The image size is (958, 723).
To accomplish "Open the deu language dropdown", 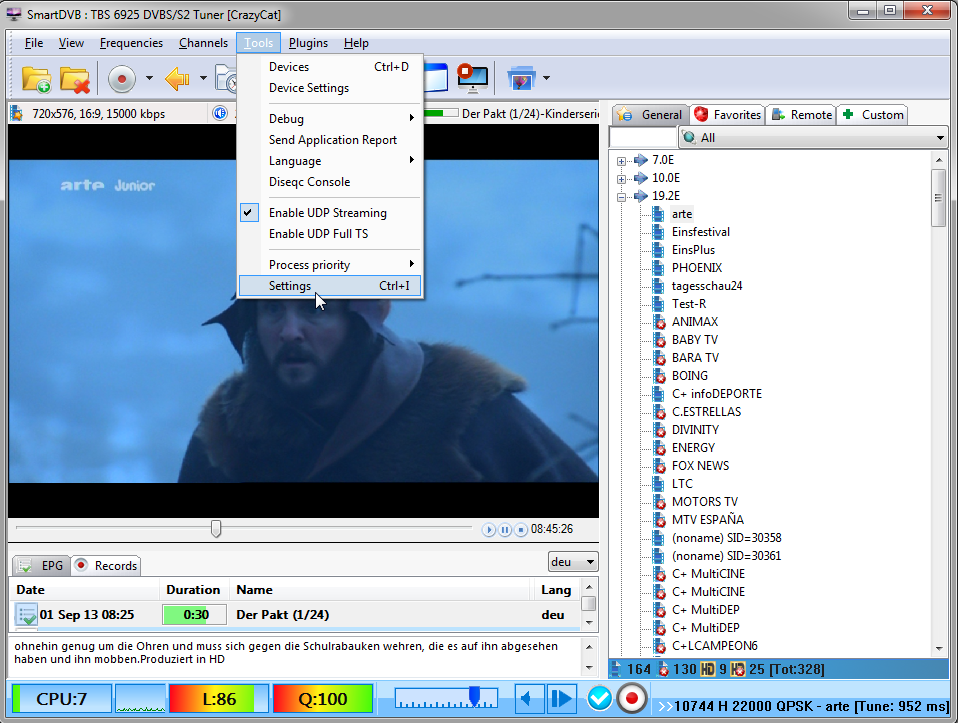I will pyautogui.click(x=590, y=562).
